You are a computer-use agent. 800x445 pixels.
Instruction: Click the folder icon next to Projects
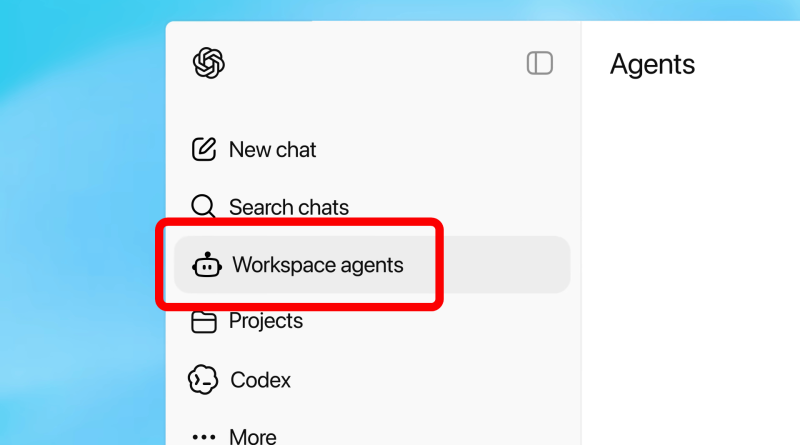click(x=204, y=322)
